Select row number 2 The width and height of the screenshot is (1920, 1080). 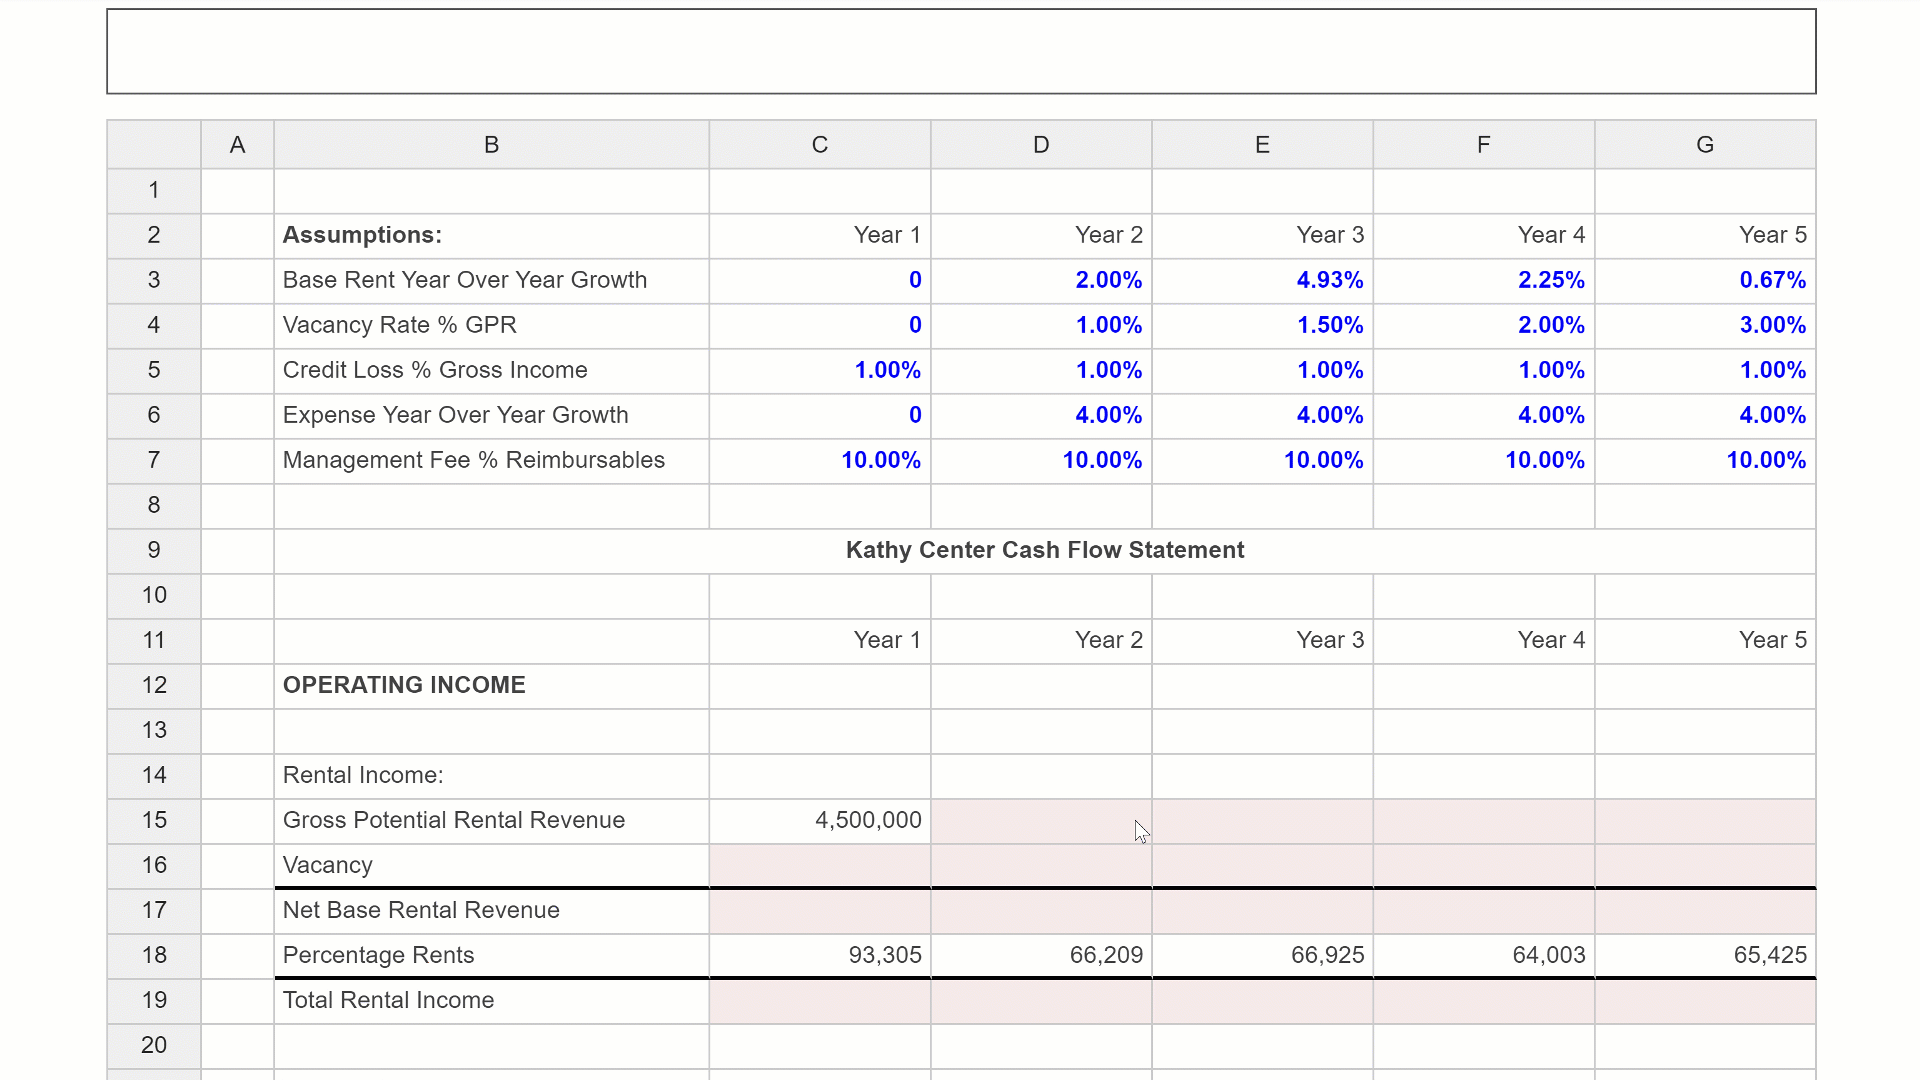click(153, 235)
